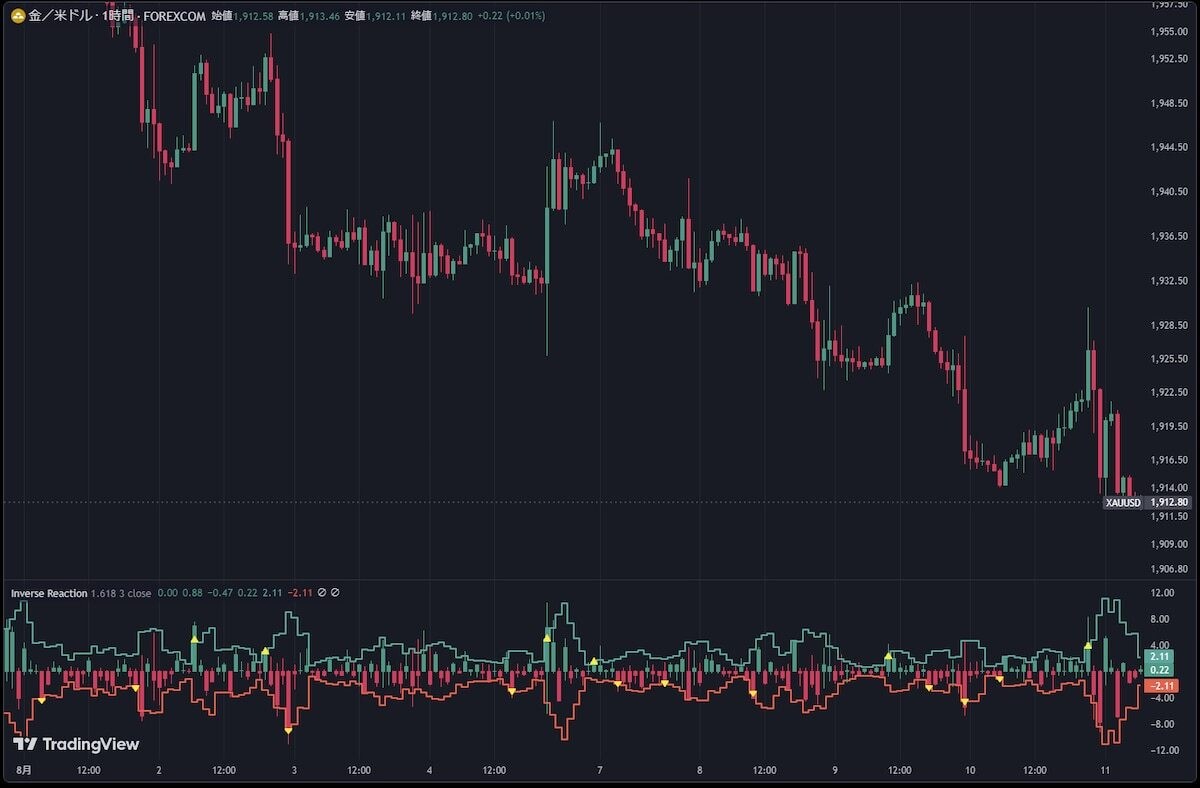Click the 8月 label on time axis
Screen dimensions: 1200x788
[24, 770]
